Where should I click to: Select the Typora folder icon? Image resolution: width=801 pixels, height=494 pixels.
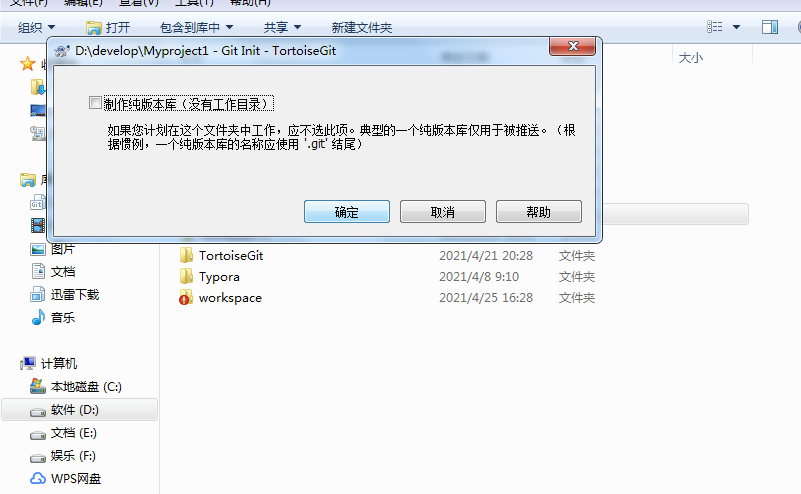pos(186,276)
